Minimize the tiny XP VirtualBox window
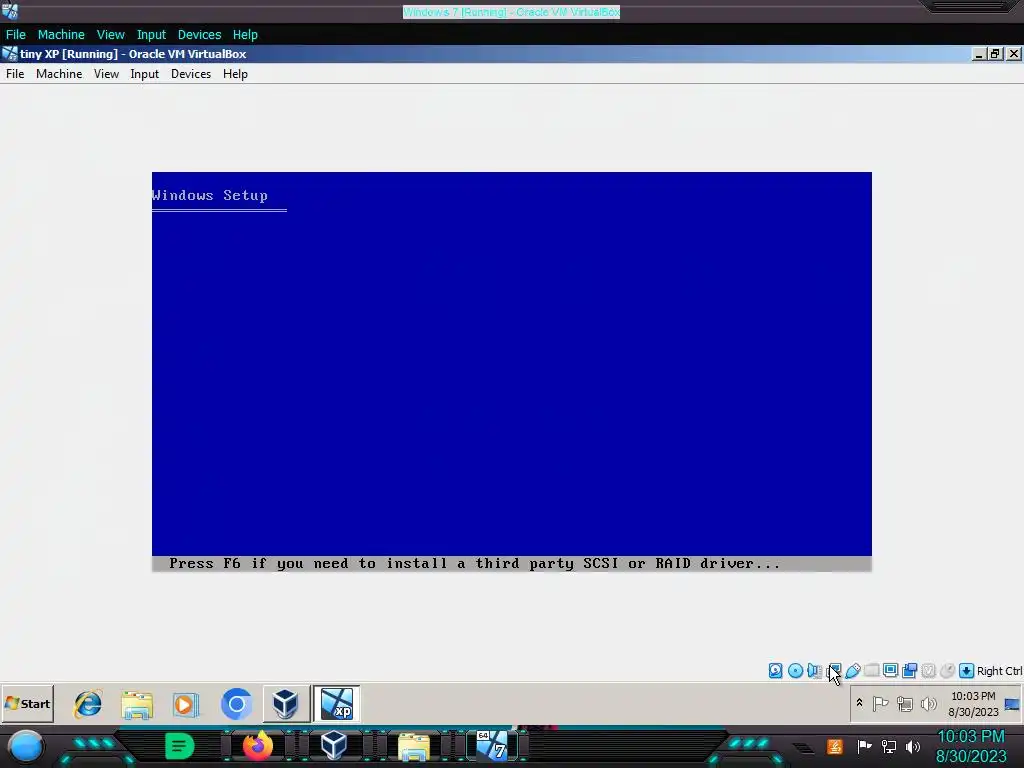The image size is (1024, 768). point(978,54)
